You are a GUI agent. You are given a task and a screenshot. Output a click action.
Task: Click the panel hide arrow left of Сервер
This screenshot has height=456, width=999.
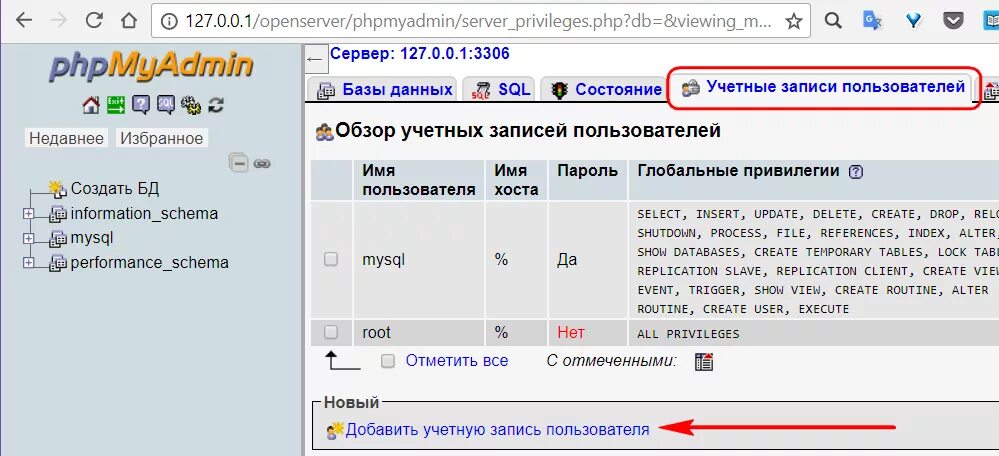pos(314,59)
